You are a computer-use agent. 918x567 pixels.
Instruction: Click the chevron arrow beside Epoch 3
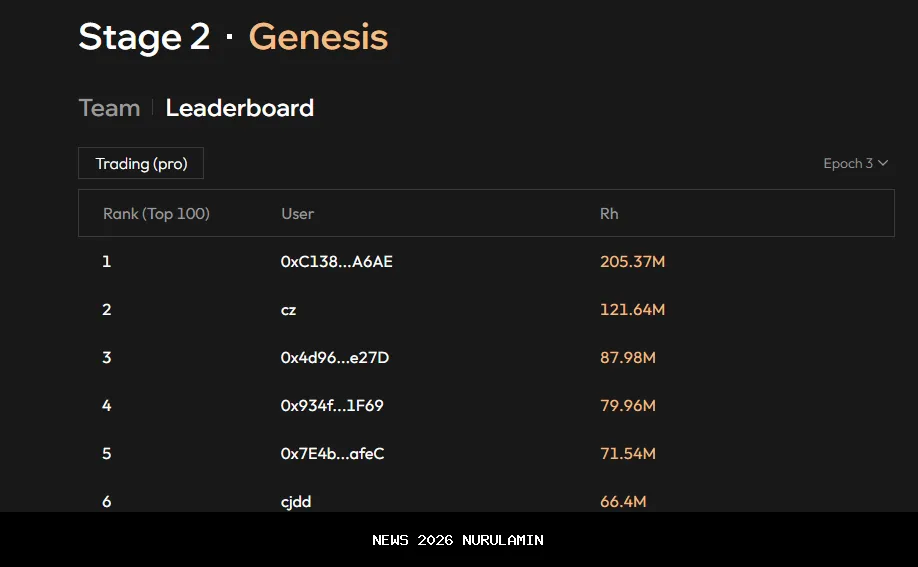pos(883,163)
